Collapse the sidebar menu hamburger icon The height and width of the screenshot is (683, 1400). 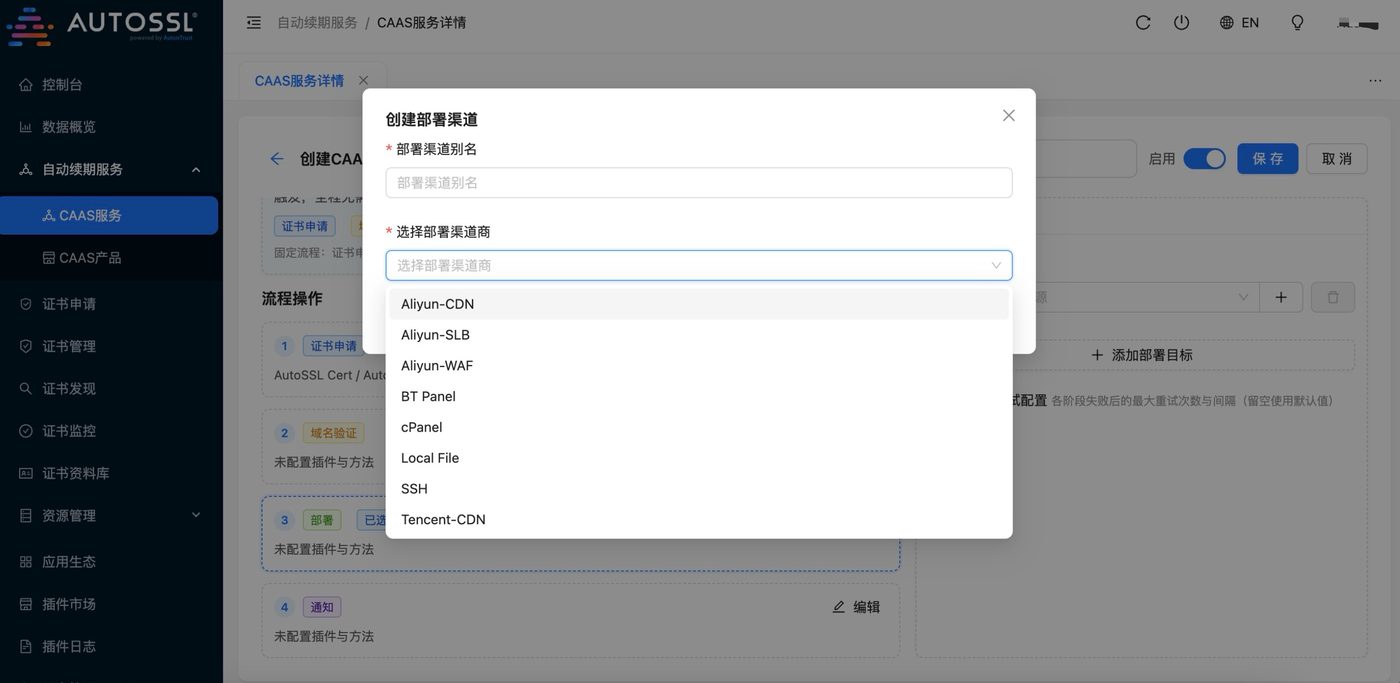(254, 22)
